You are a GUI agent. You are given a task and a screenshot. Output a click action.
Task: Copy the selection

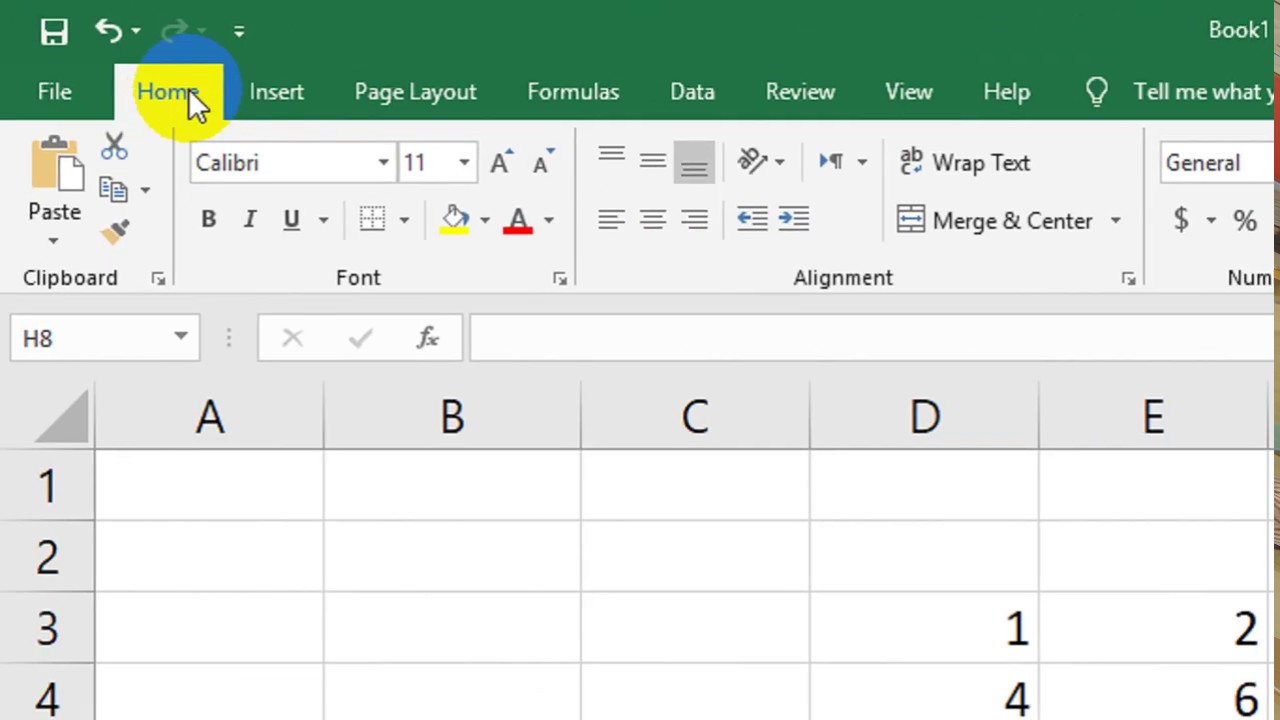click(x=113, y=189)
